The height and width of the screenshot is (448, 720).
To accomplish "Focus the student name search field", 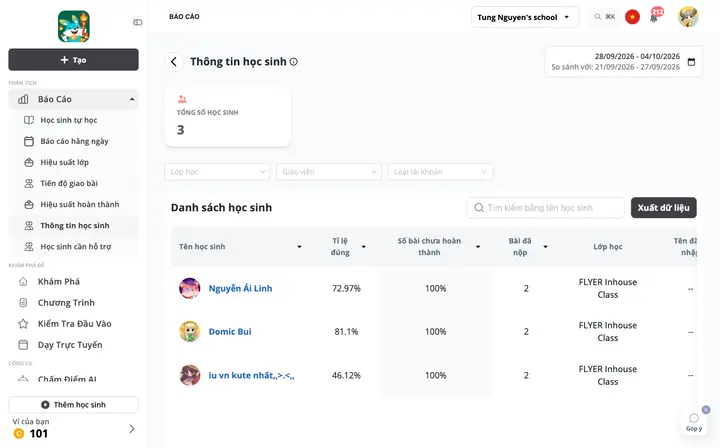I will click(x=545, y=207).
